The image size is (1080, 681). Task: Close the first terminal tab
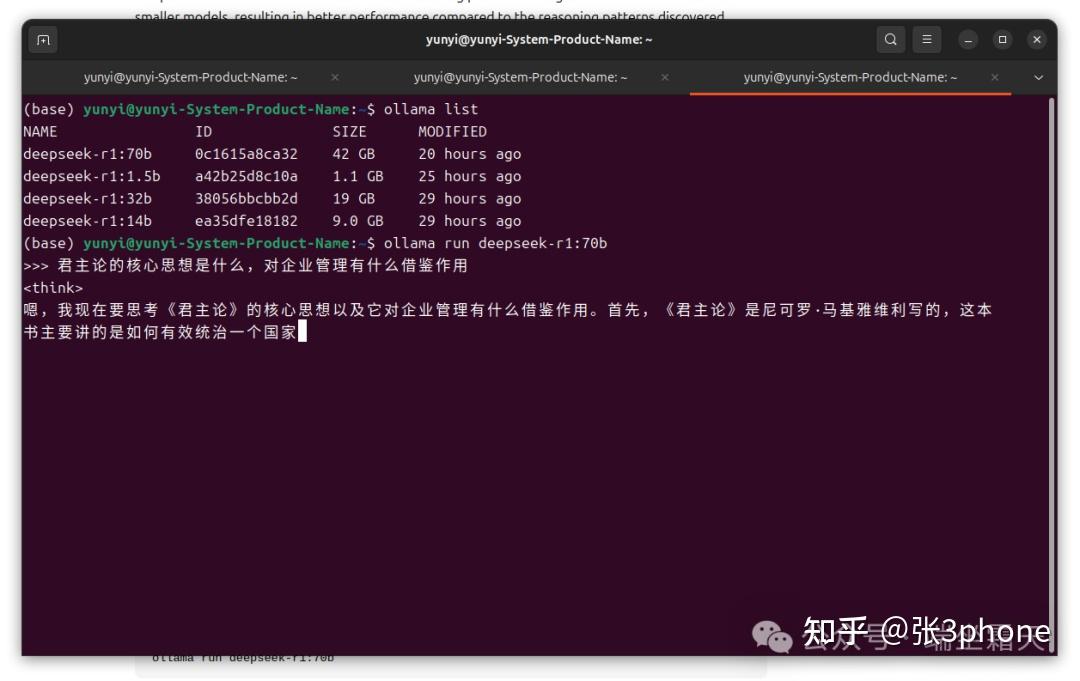coord(333,76)
